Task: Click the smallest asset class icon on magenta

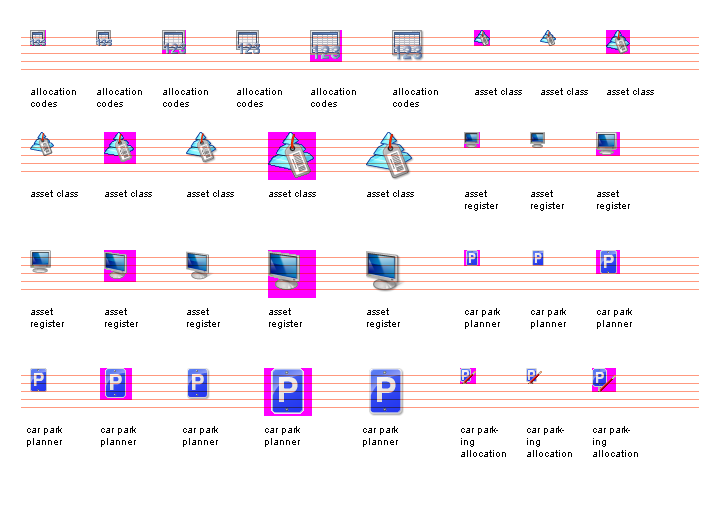Action: pos(481,38)
